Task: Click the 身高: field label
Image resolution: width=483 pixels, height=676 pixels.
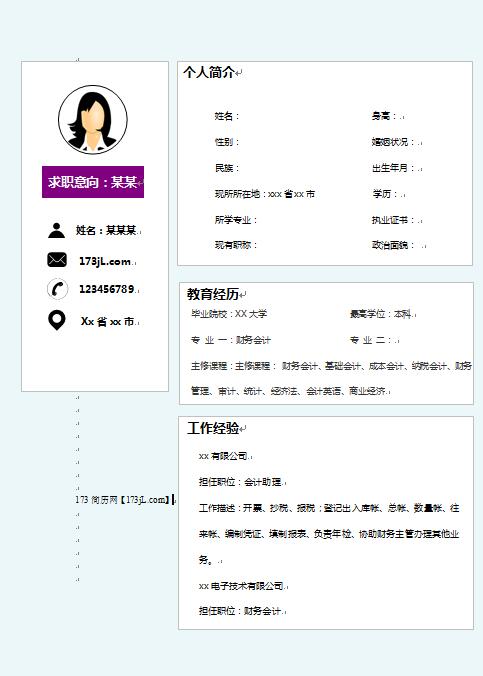Action: [385, 116]
